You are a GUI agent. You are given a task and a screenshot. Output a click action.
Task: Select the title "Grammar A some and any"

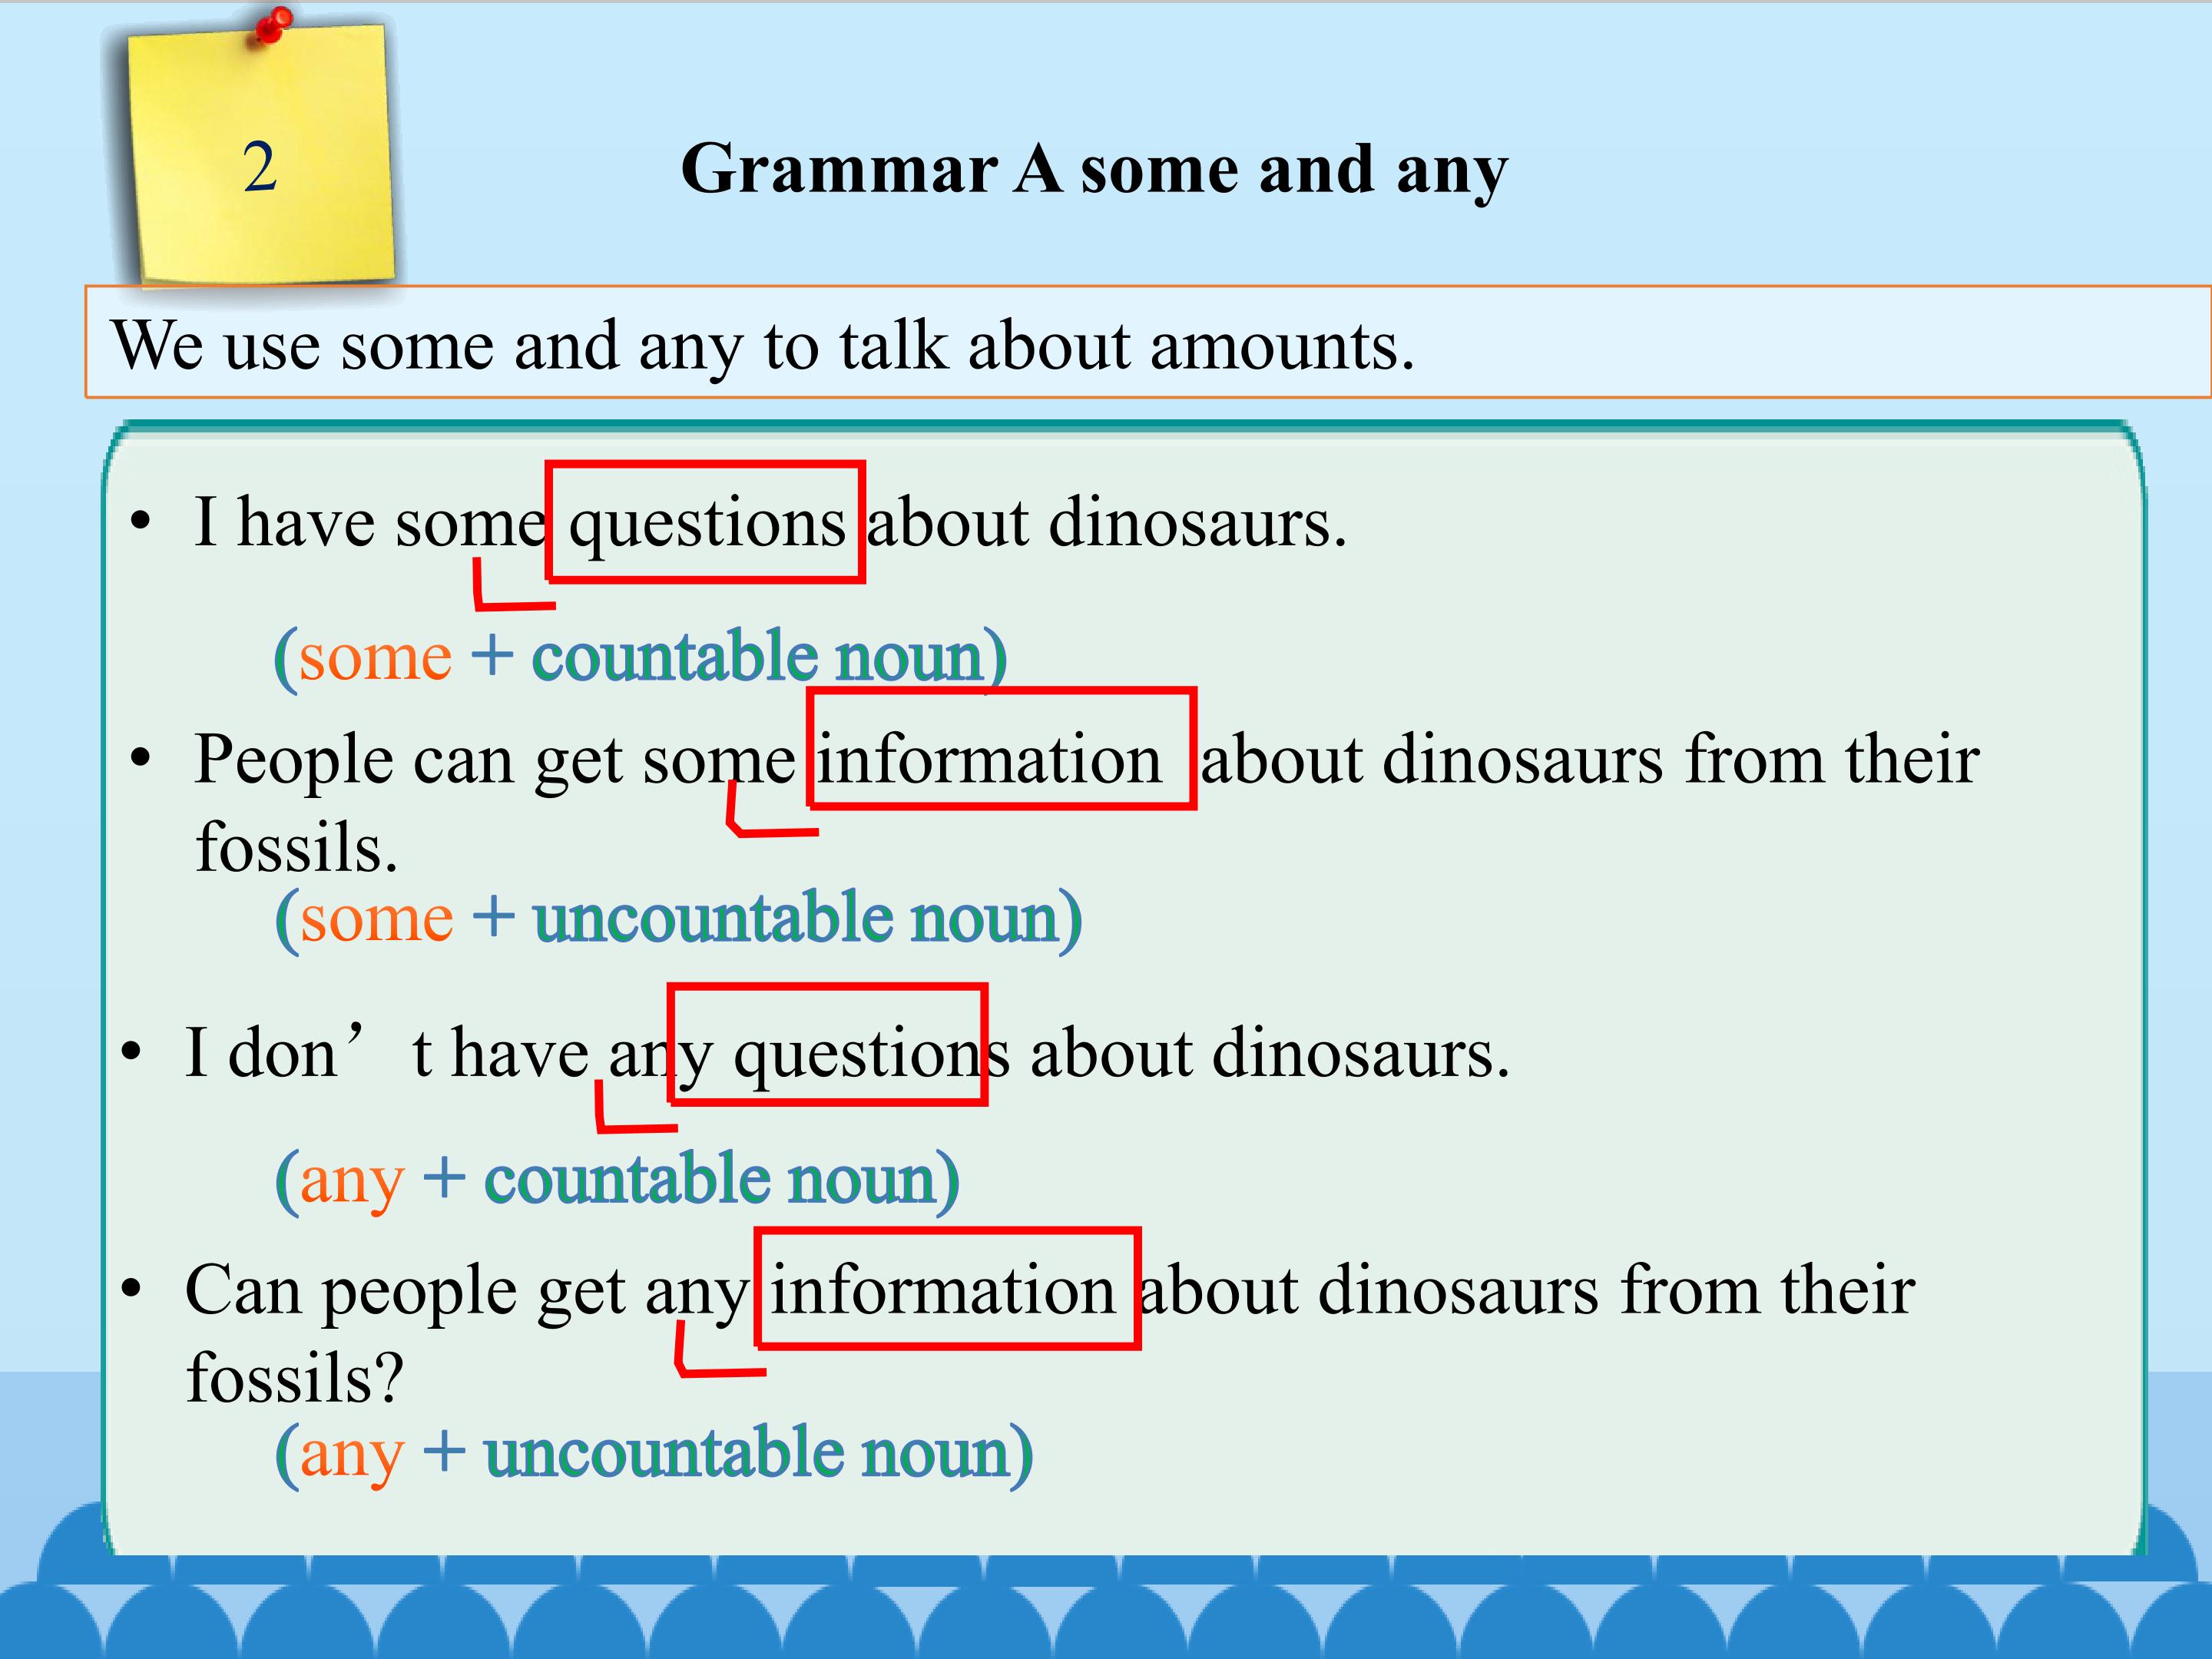[x=1094, y=170]
